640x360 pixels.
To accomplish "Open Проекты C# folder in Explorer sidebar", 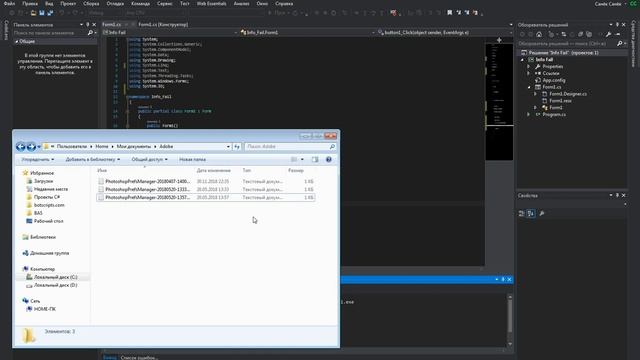I will [47, 197].
